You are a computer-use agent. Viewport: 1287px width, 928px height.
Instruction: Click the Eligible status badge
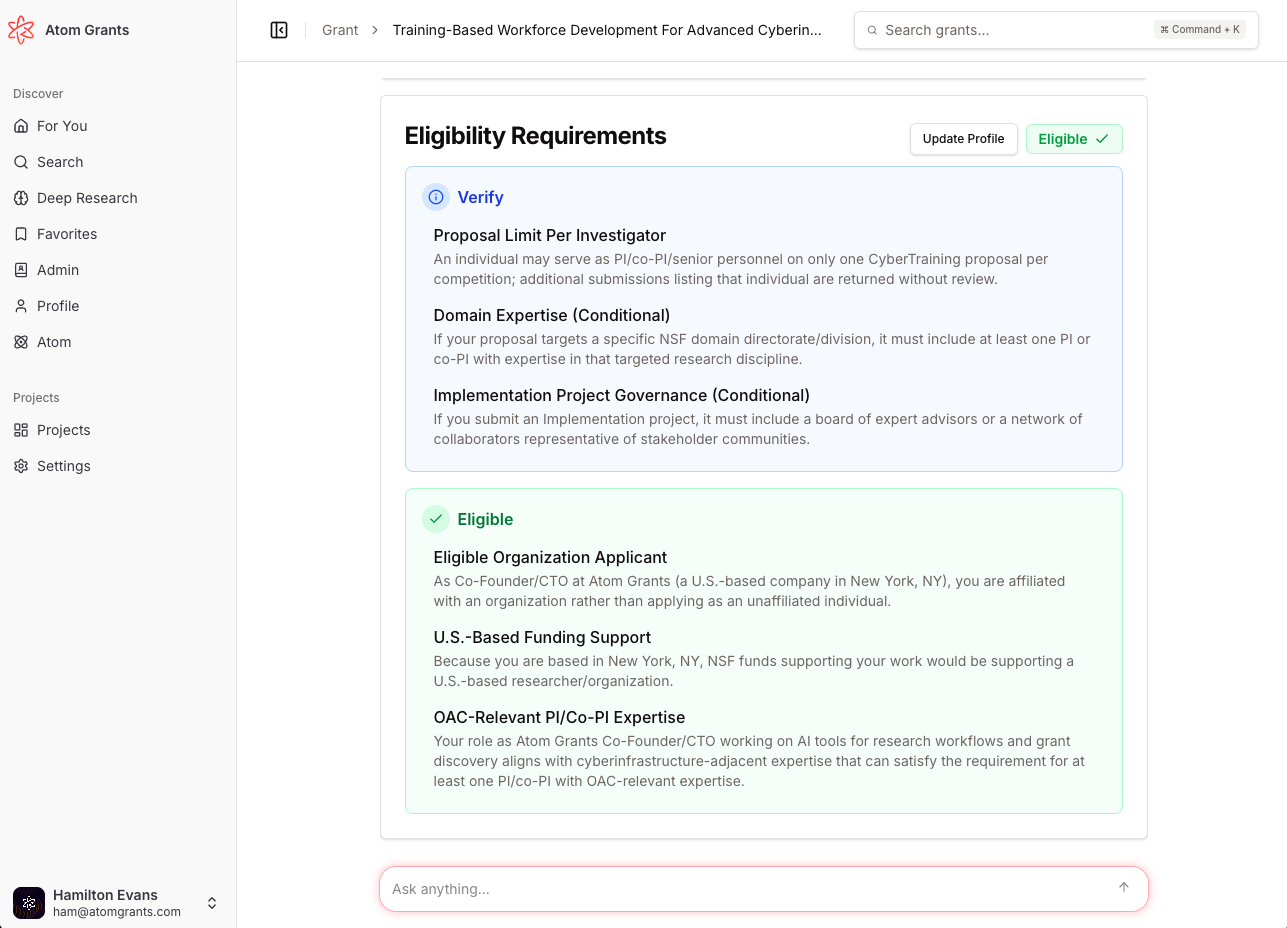pos(1073,139)
